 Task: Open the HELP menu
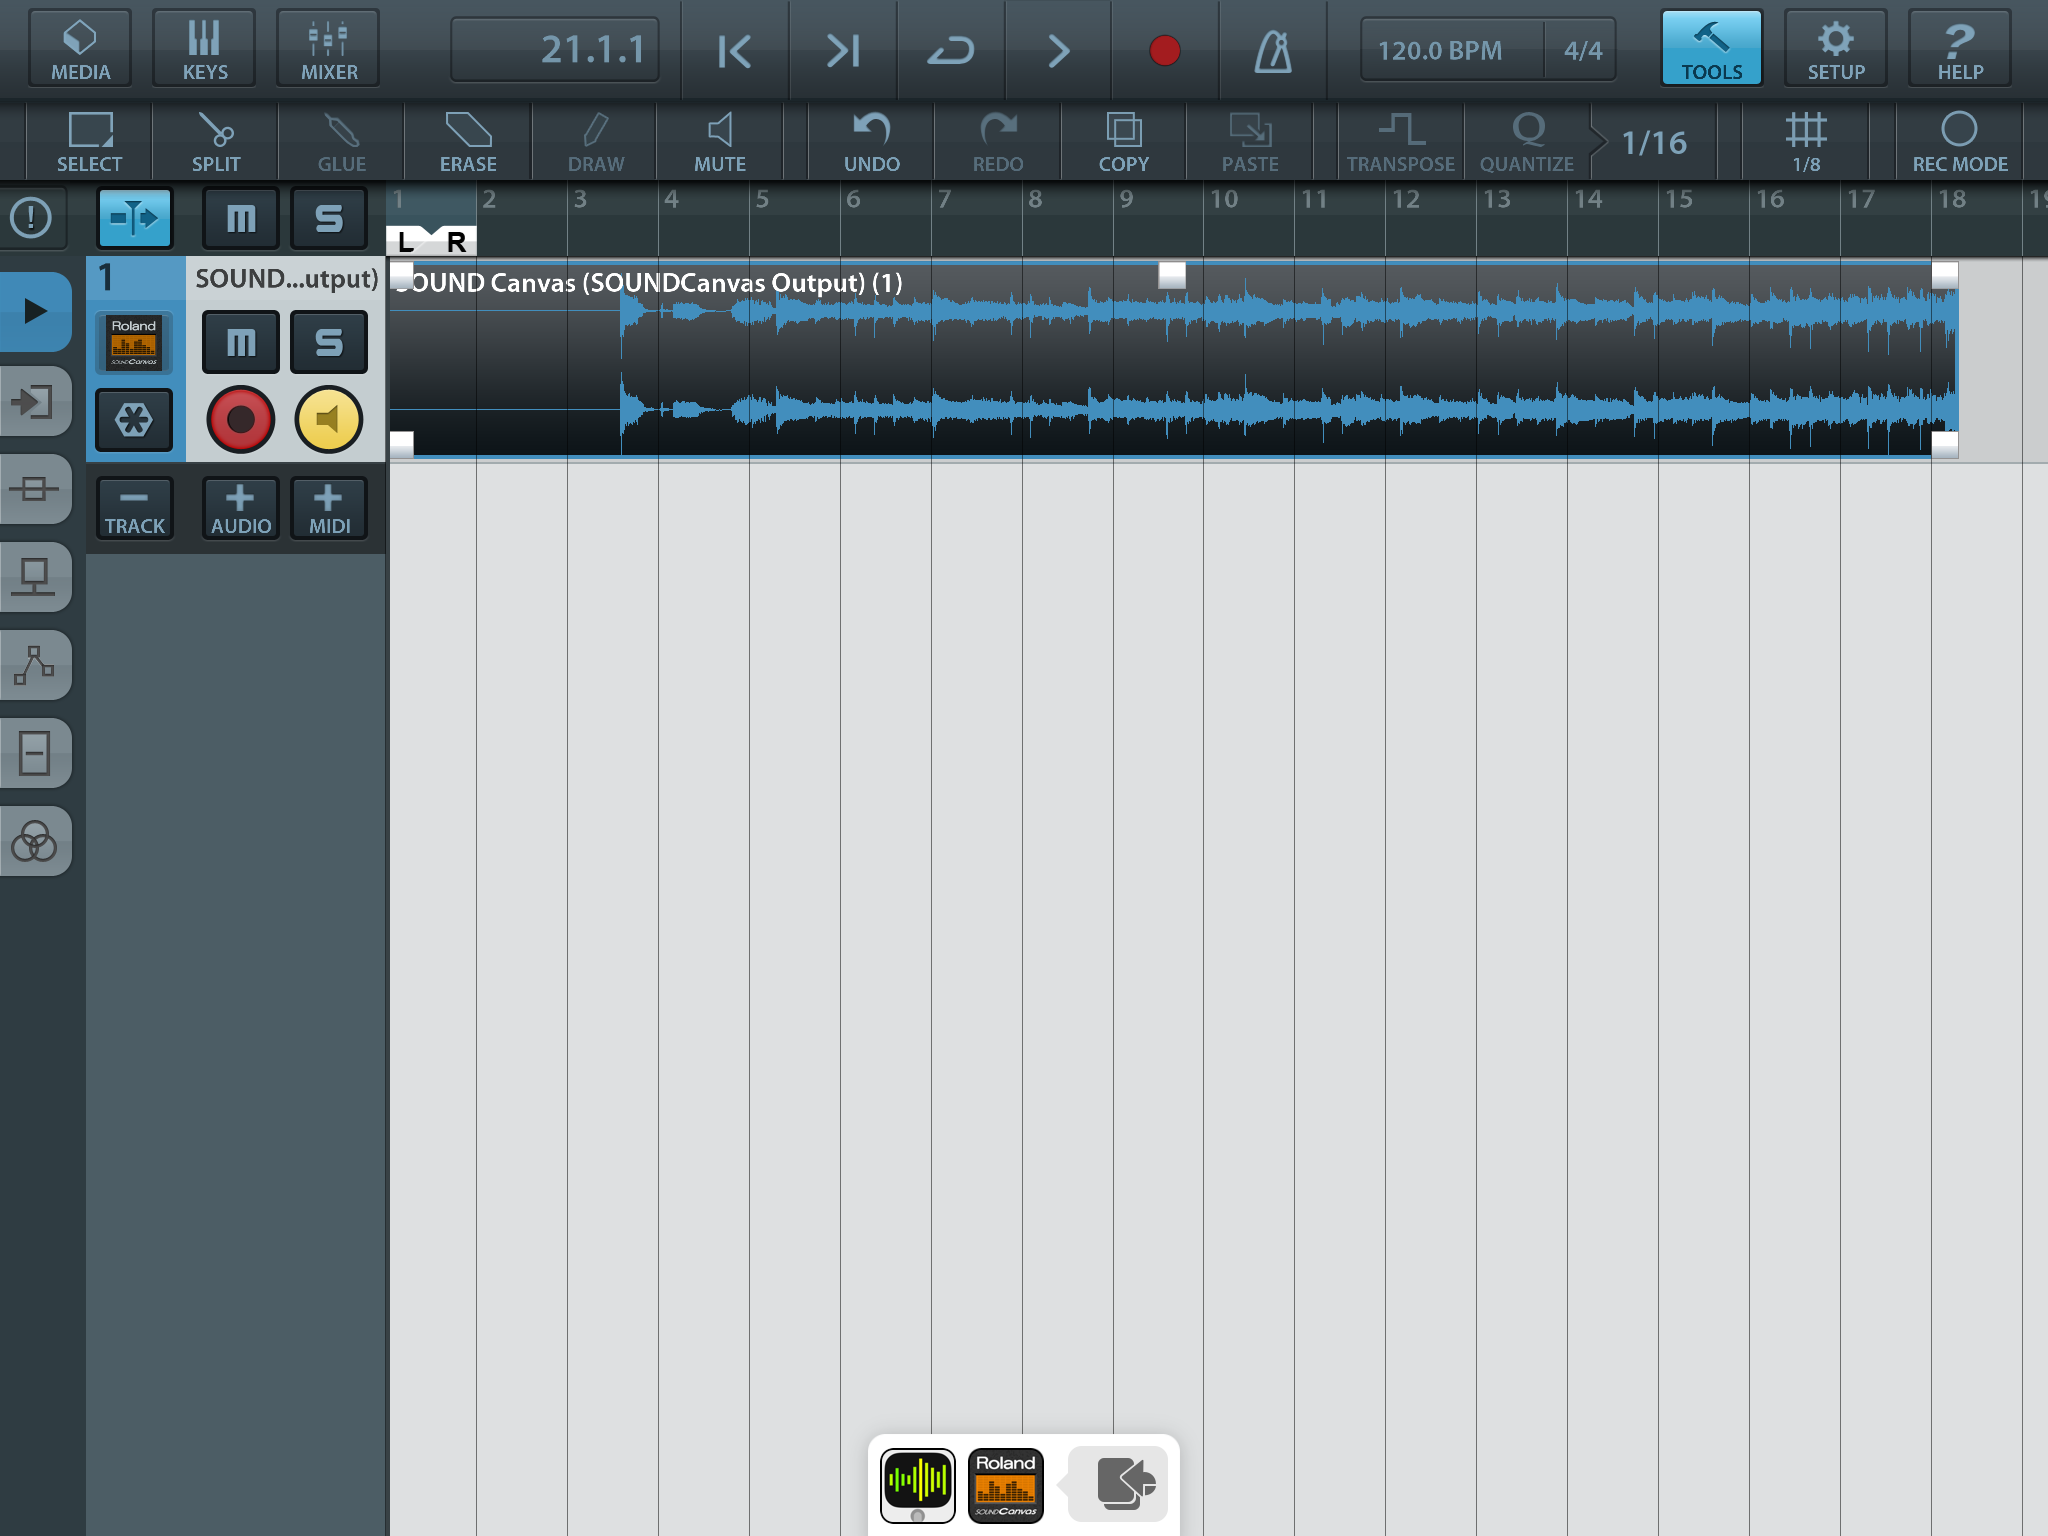pos(1960,48)
